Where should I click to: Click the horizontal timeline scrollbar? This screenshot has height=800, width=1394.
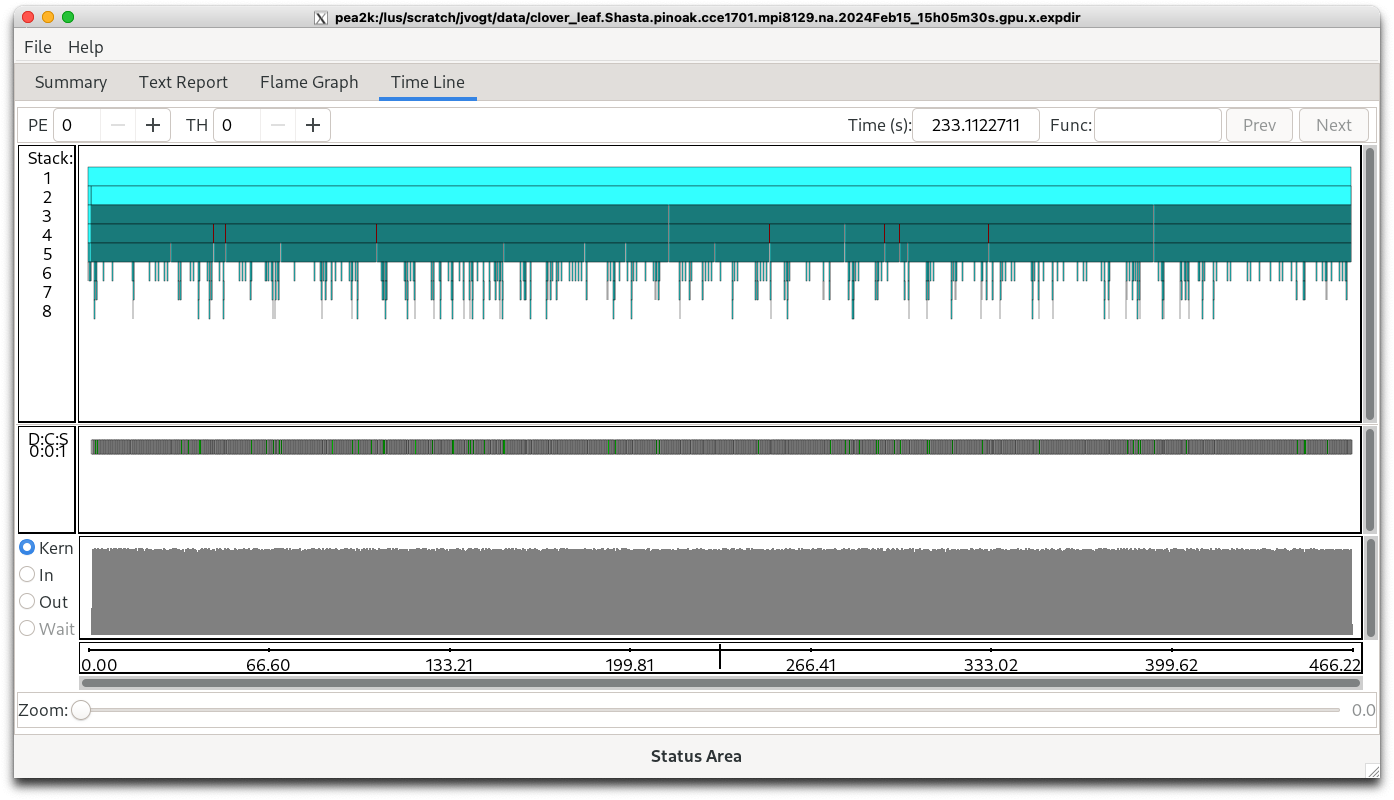tap(720, 683)
